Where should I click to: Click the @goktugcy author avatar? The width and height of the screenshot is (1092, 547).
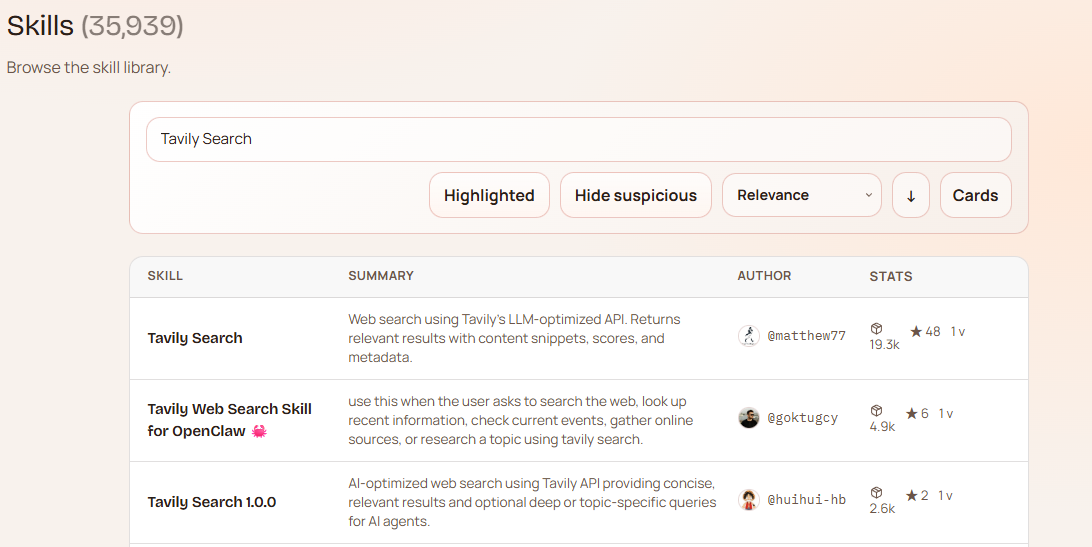[749, 418]
